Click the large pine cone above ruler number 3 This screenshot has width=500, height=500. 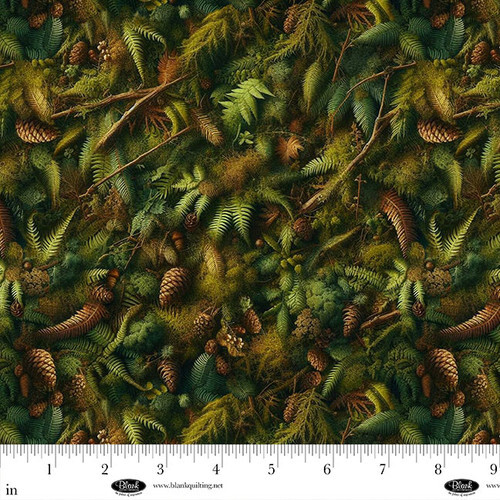(174, 287)
